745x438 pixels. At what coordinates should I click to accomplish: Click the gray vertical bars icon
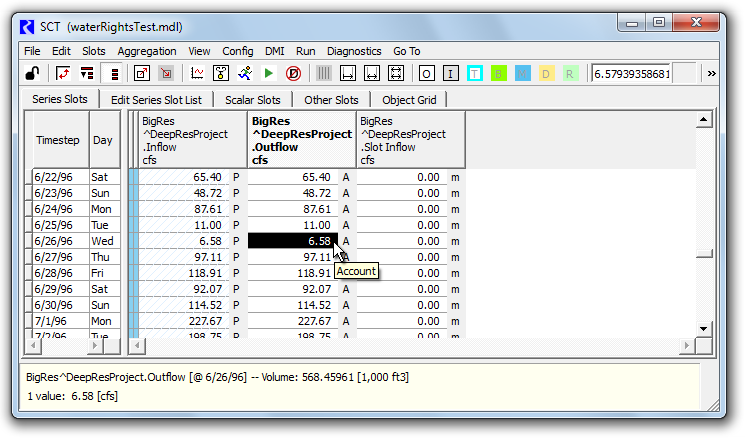click(324, 74)
